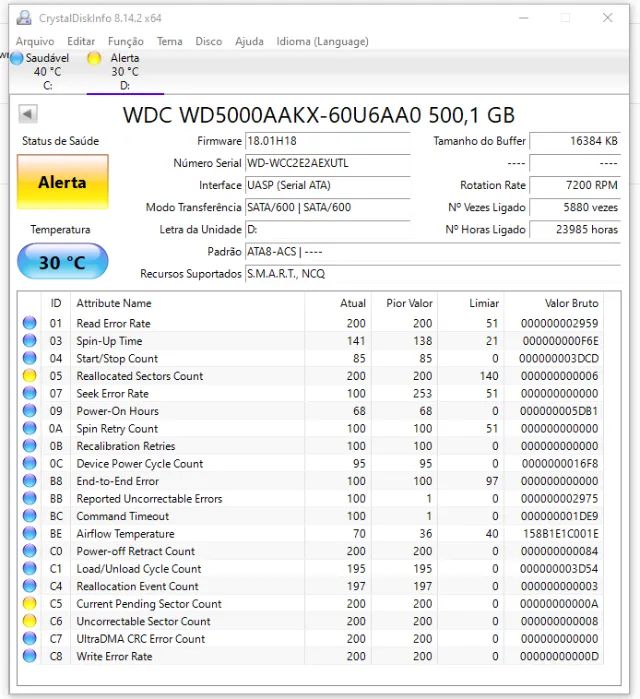Click yellow orb of Reallocated Sectors Count

tap(29, 375)
